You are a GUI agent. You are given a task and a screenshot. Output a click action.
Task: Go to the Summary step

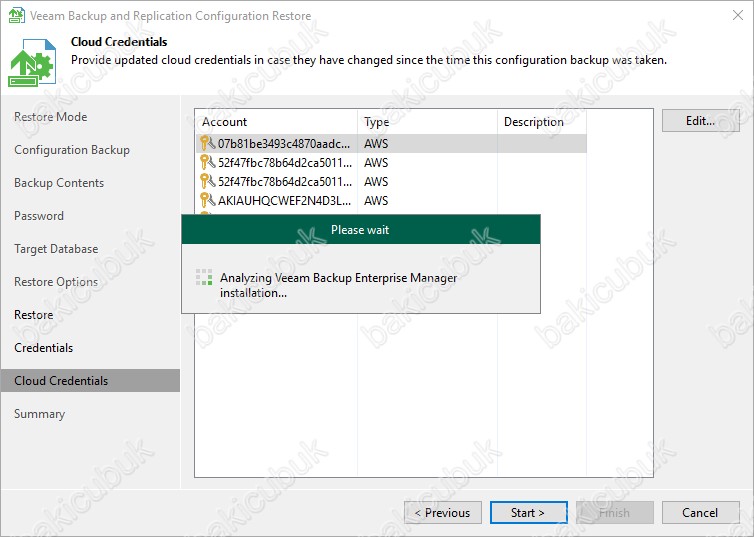tap(39, 414)
